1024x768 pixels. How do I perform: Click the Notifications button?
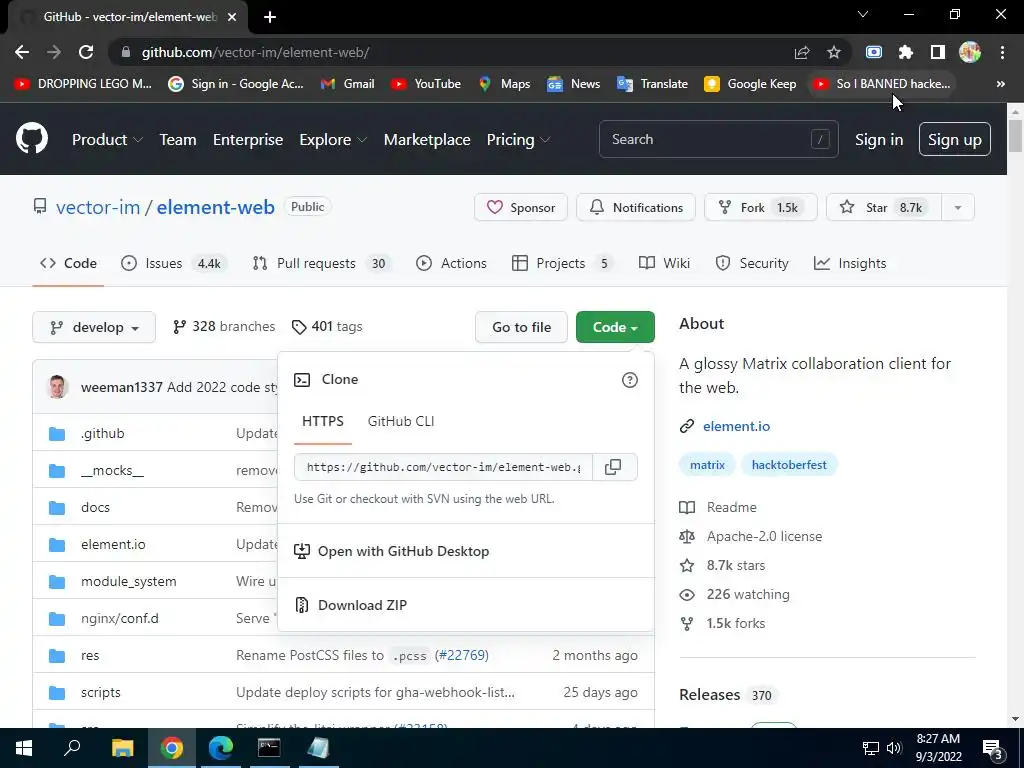(636, 208)
